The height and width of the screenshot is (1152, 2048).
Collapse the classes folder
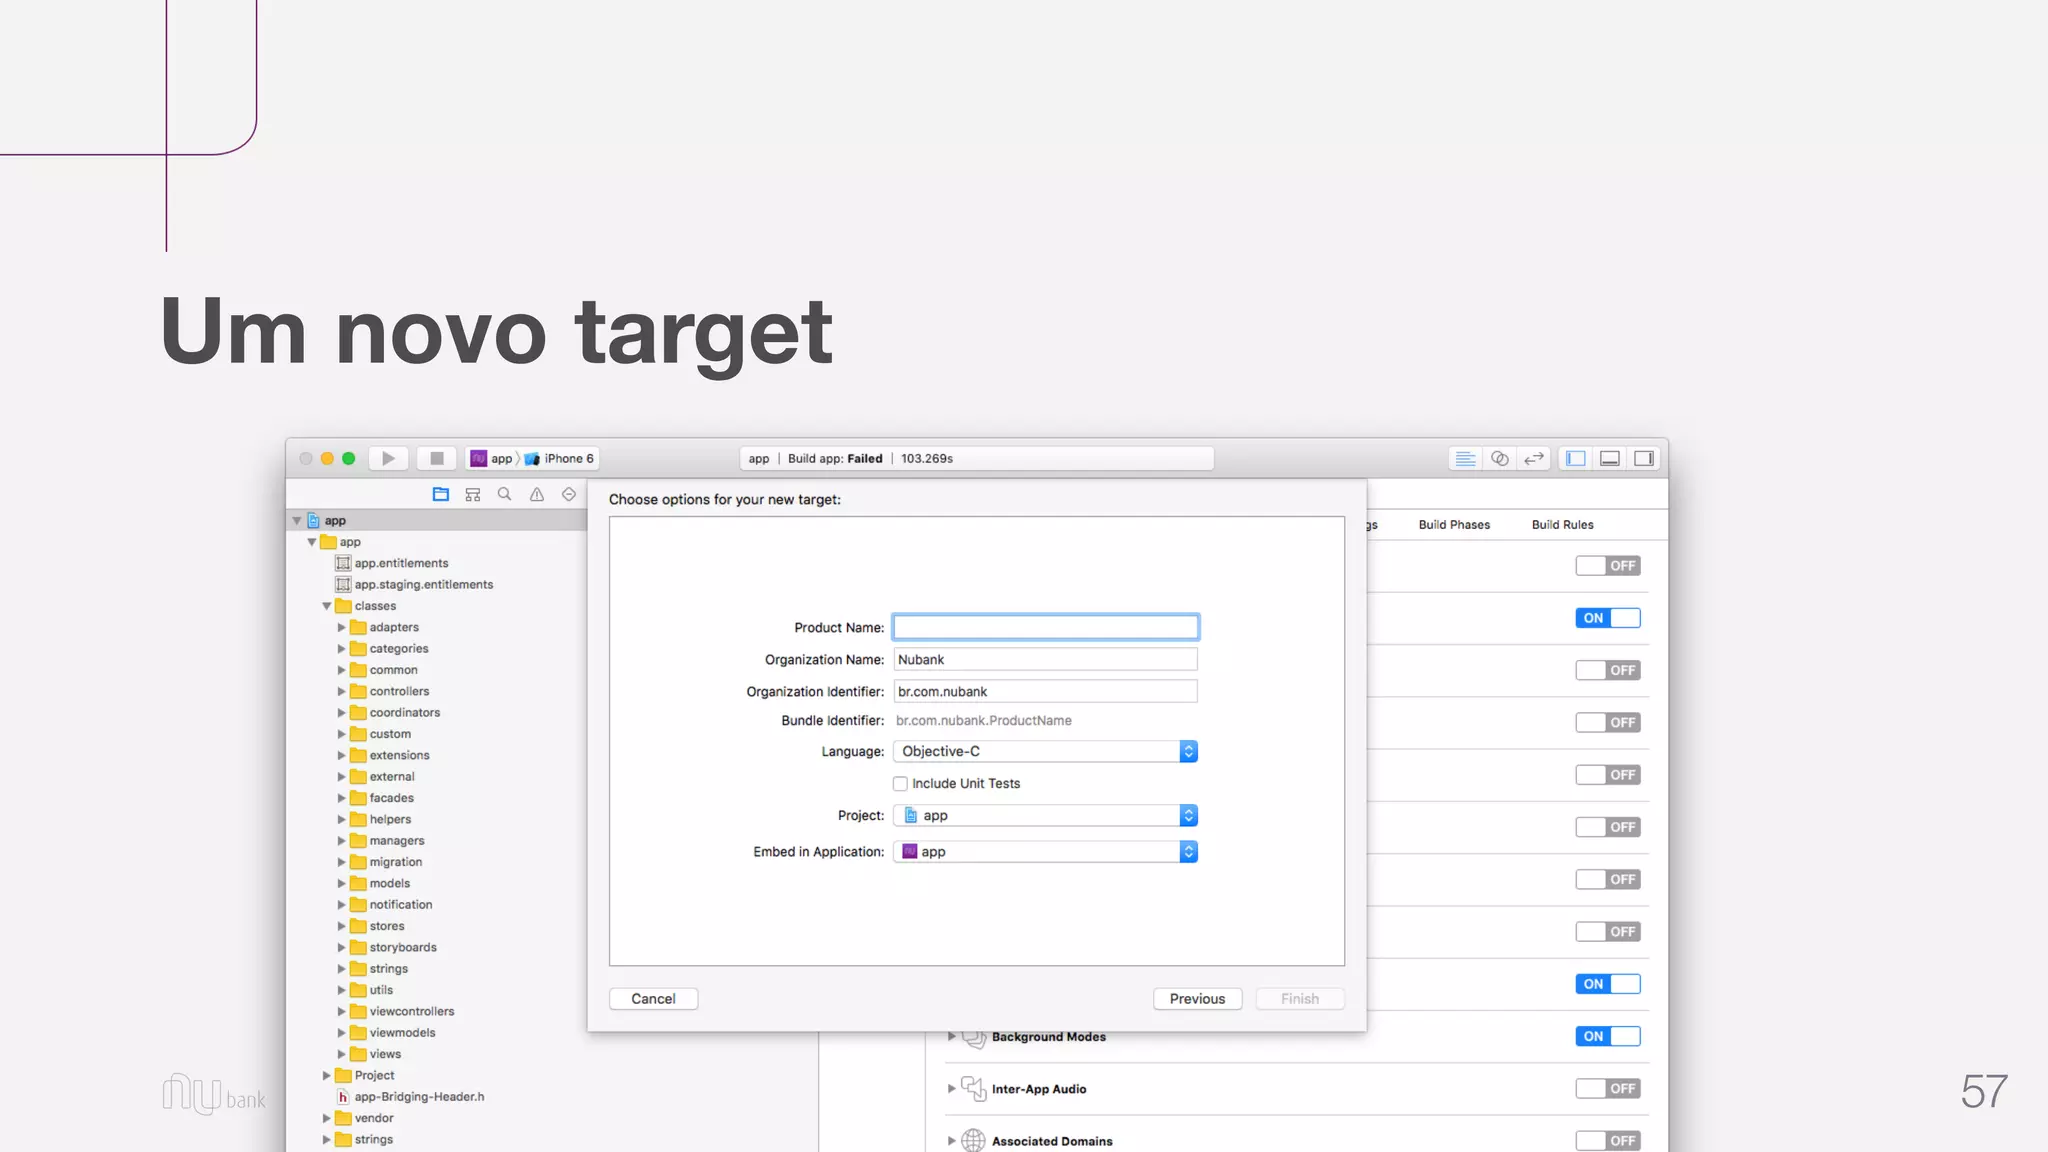327,606
